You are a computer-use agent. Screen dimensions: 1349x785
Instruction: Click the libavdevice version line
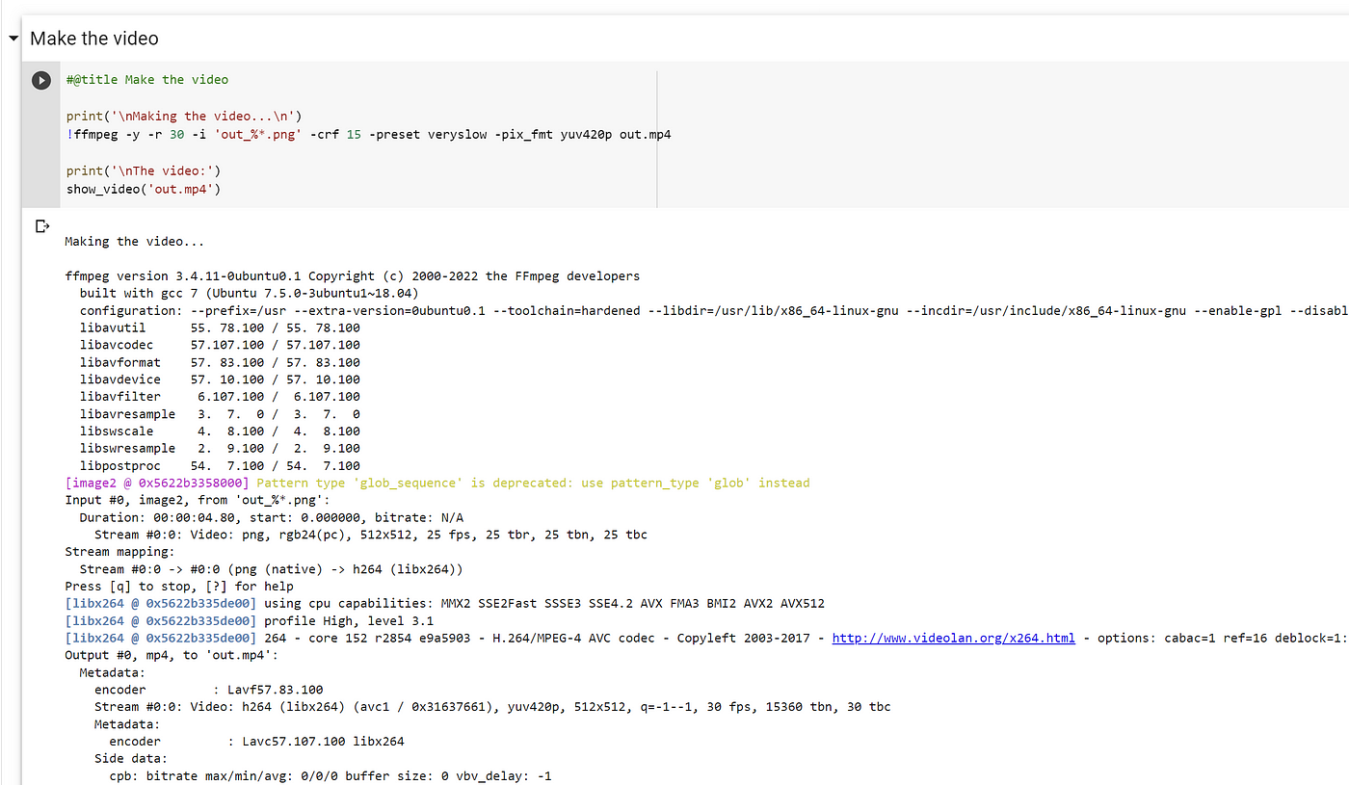click(220, 380)
